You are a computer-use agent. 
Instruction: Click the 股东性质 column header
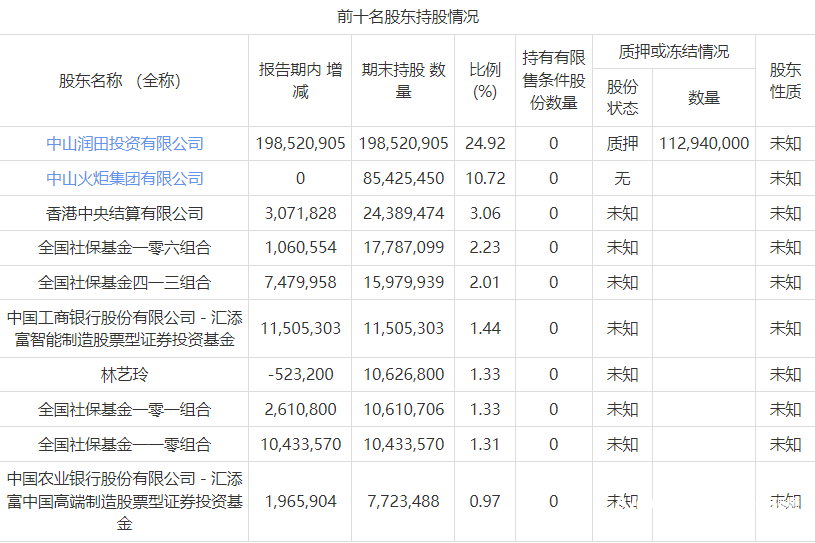(x=785, y=81)
